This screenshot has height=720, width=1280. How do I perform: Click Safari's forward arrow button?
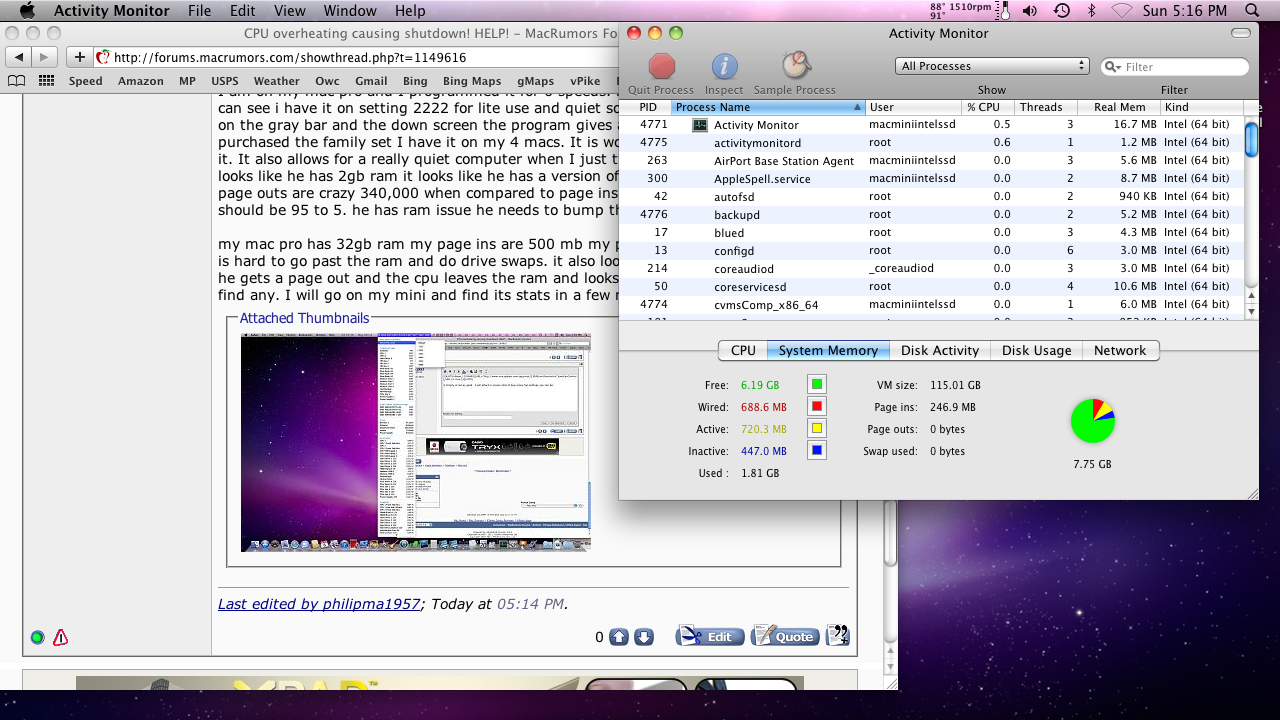click(x=47, y=57)
